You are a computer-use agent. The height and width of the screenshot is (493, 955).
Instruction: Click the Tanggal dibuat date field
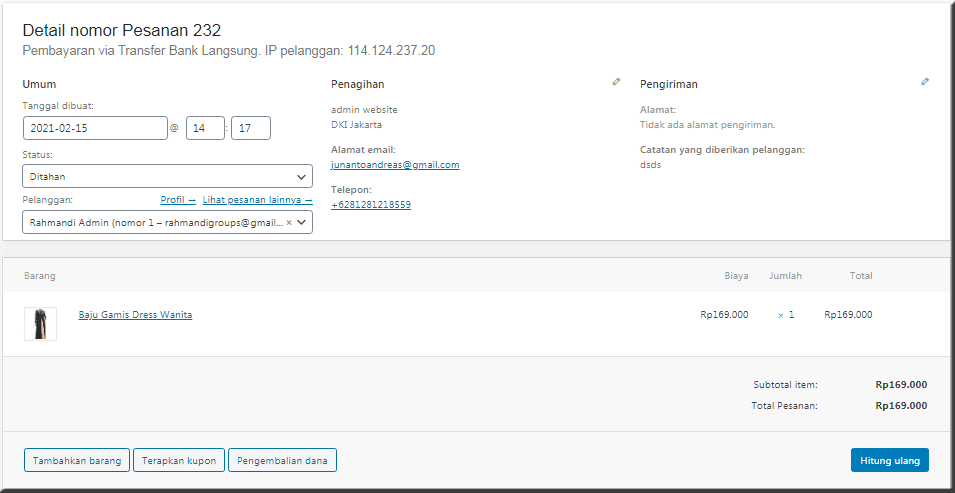(x=95, y=128)
